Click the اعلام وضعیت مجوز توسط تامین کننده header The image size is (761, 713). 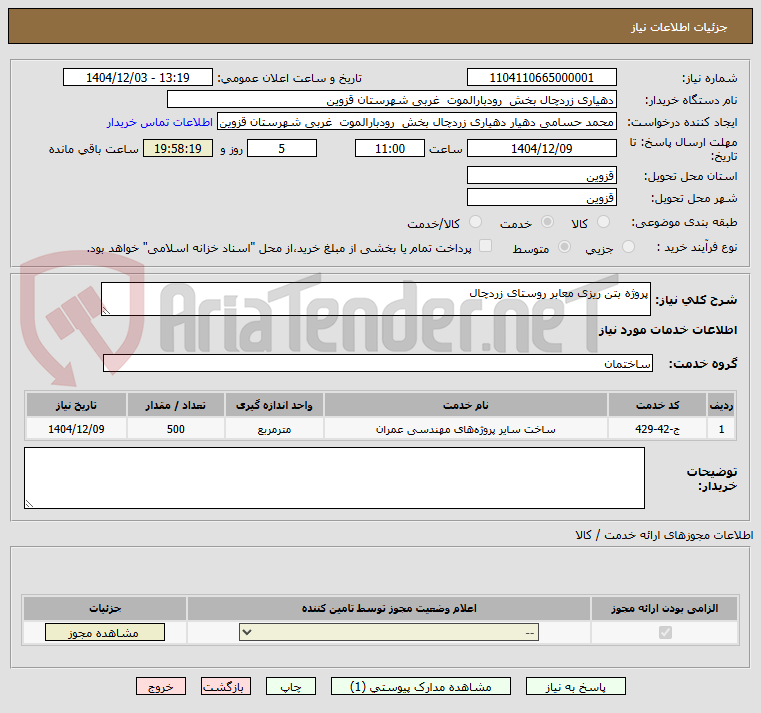(389, 608)
